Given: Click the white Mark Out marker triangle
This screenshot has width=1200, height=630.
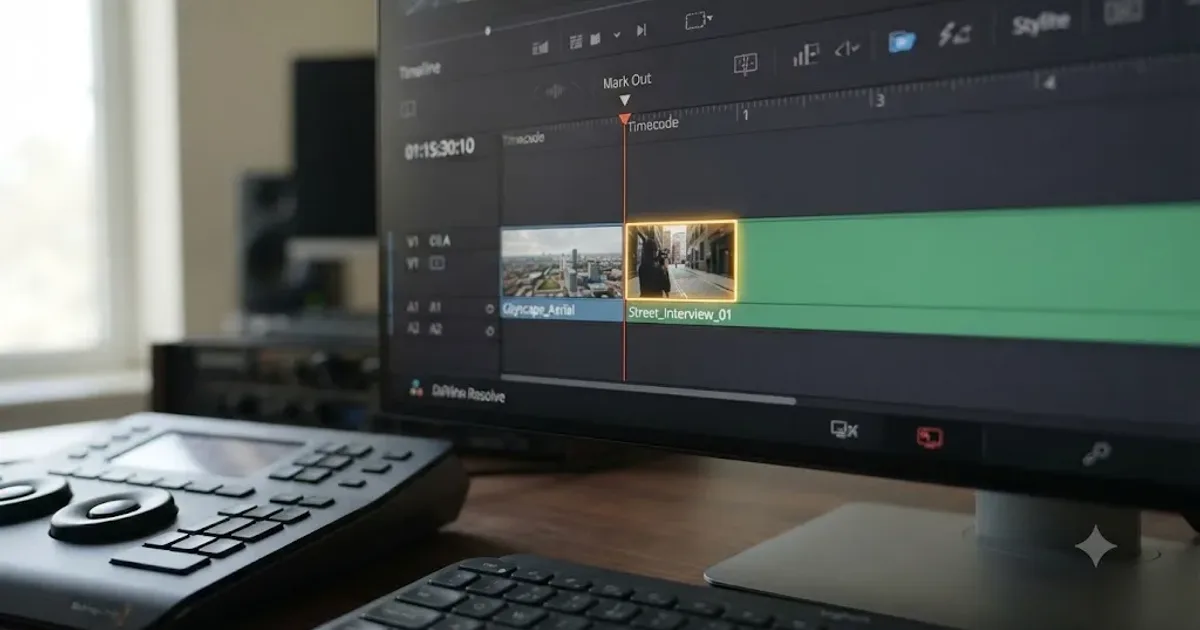Looking at the screenshot, I should 625,100.
